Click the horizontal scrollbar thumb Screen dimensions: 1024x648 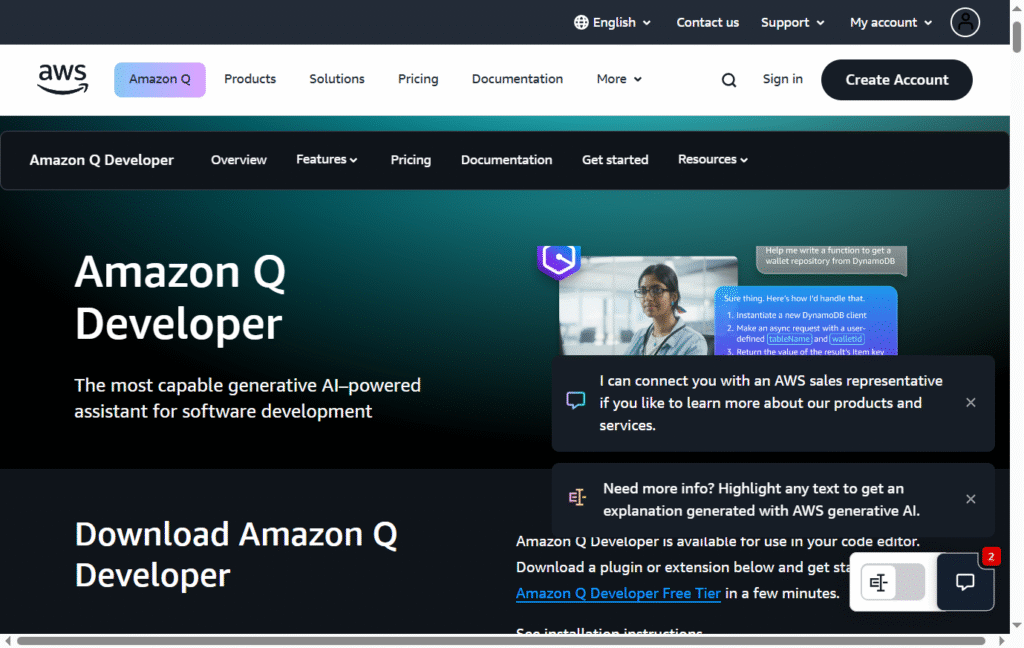[501, 641]
